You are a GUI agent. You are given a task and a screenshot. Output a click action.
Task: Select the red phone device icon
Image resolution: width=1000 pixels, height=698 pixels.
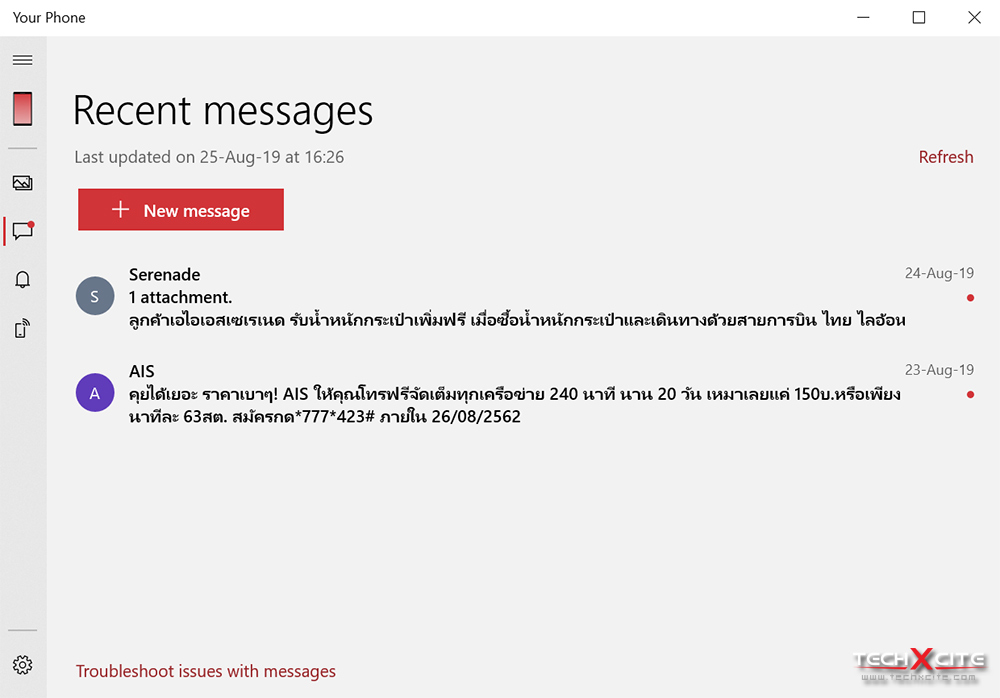pyautogui.click(x=22, y=108)
